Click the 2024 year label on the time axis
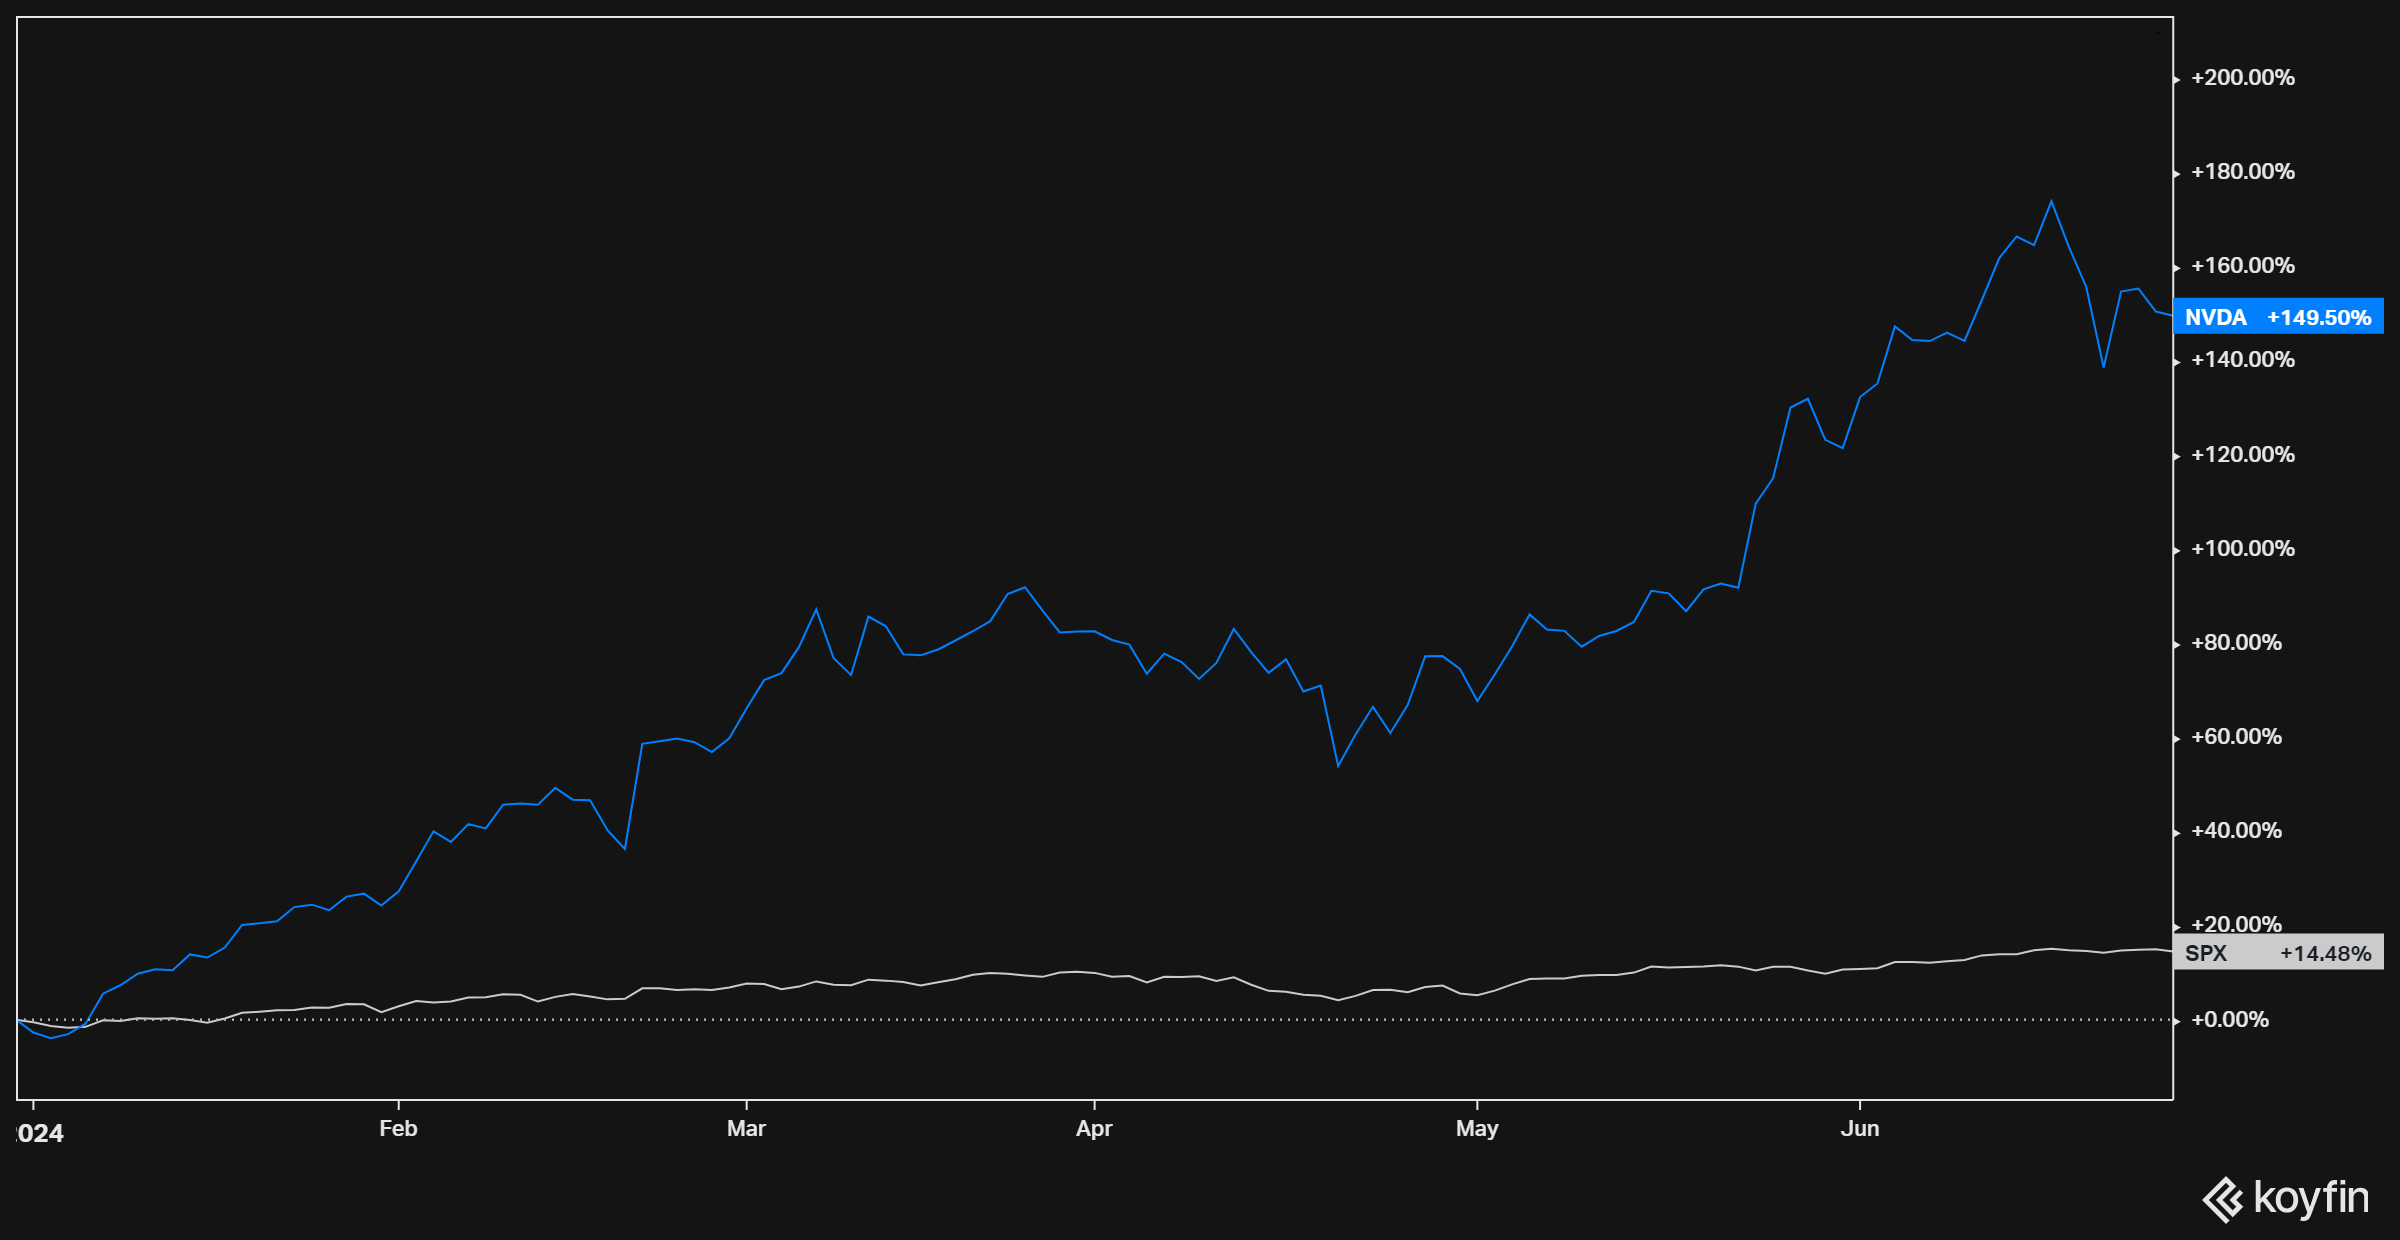Screen dimensions: 2400x1240 tap(40, 1133)
